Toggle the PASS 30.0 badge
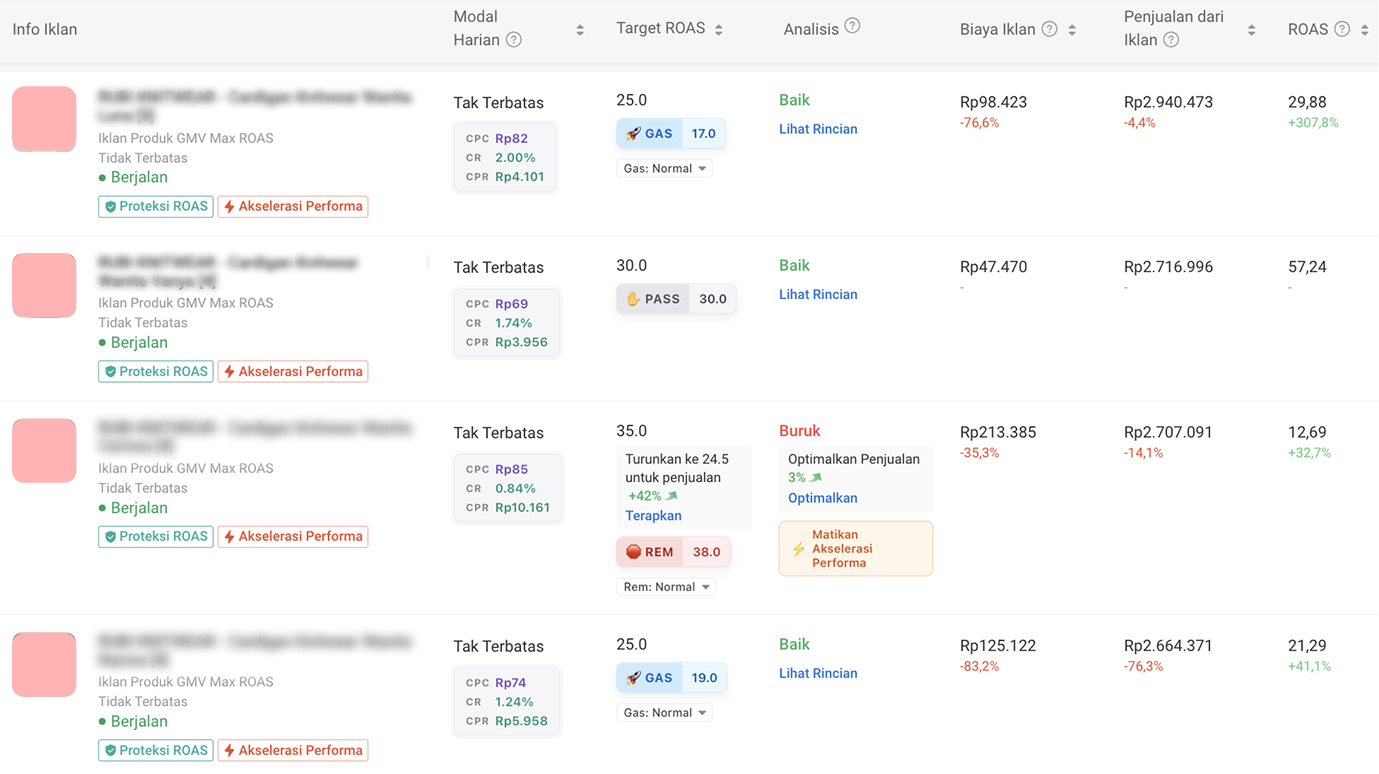 [676, 299]
